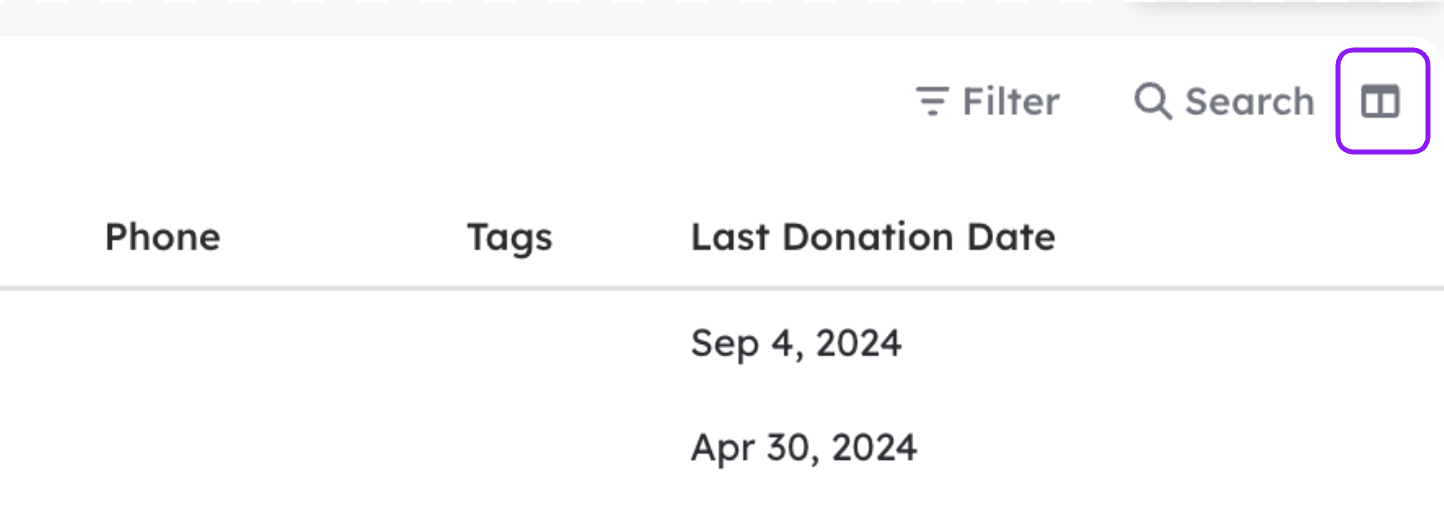Select the Apr 30, 2024 date cell
The image size is (1444, 520).
pos(804,447)
